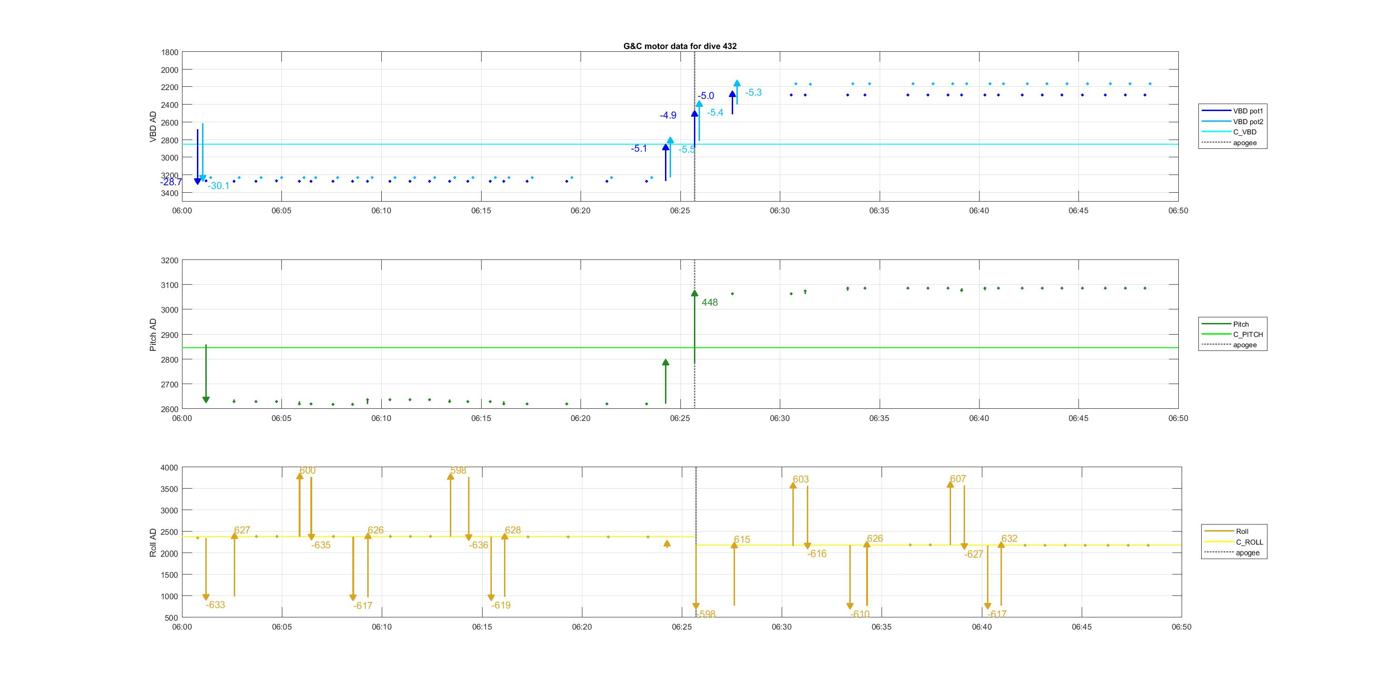The image size is (1400, 693).
Task: Click the '3400' tick on the VBD axis
Action: (x=170, y=193)
